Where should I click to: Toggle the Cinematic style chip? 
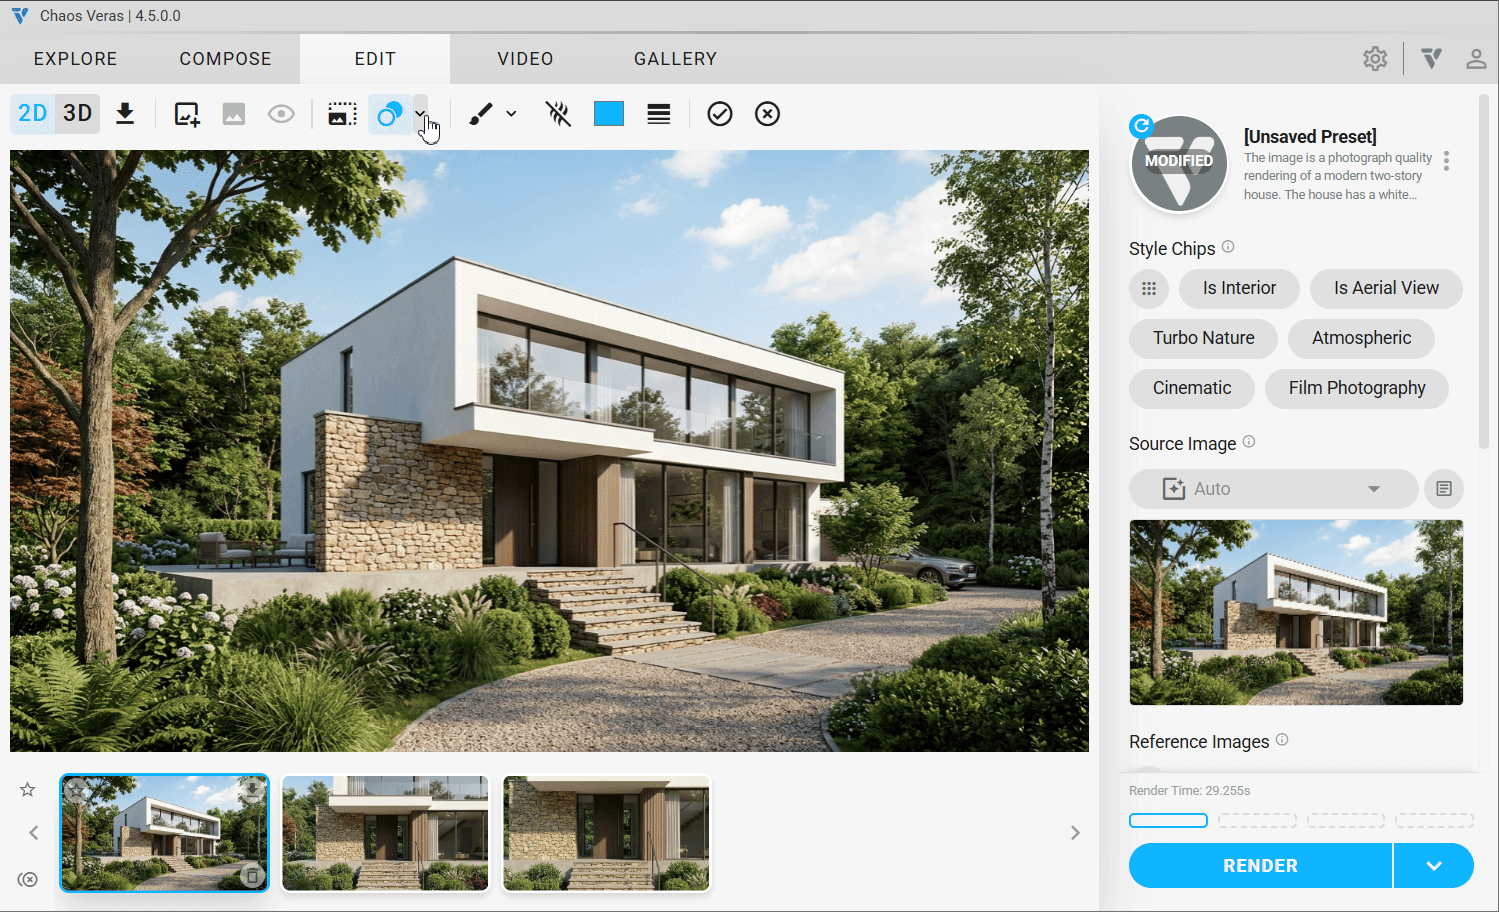pos(1192,388)
